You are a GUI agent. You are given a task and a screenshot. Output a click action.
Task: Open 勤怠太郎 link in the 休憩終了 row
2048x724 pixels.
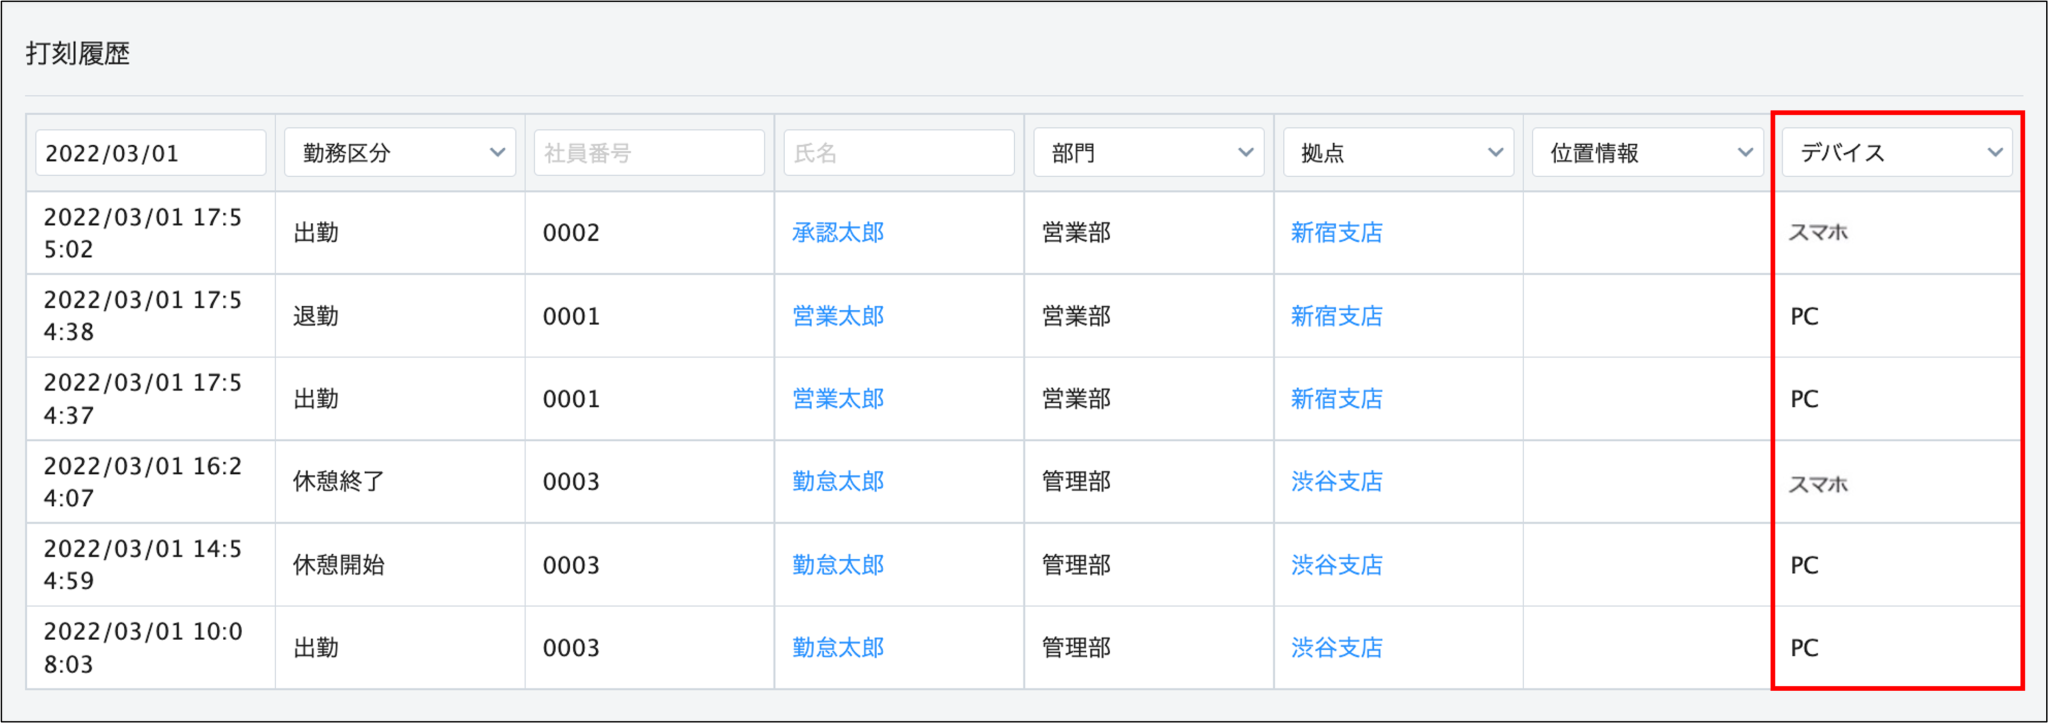click(x=838, y=482)
